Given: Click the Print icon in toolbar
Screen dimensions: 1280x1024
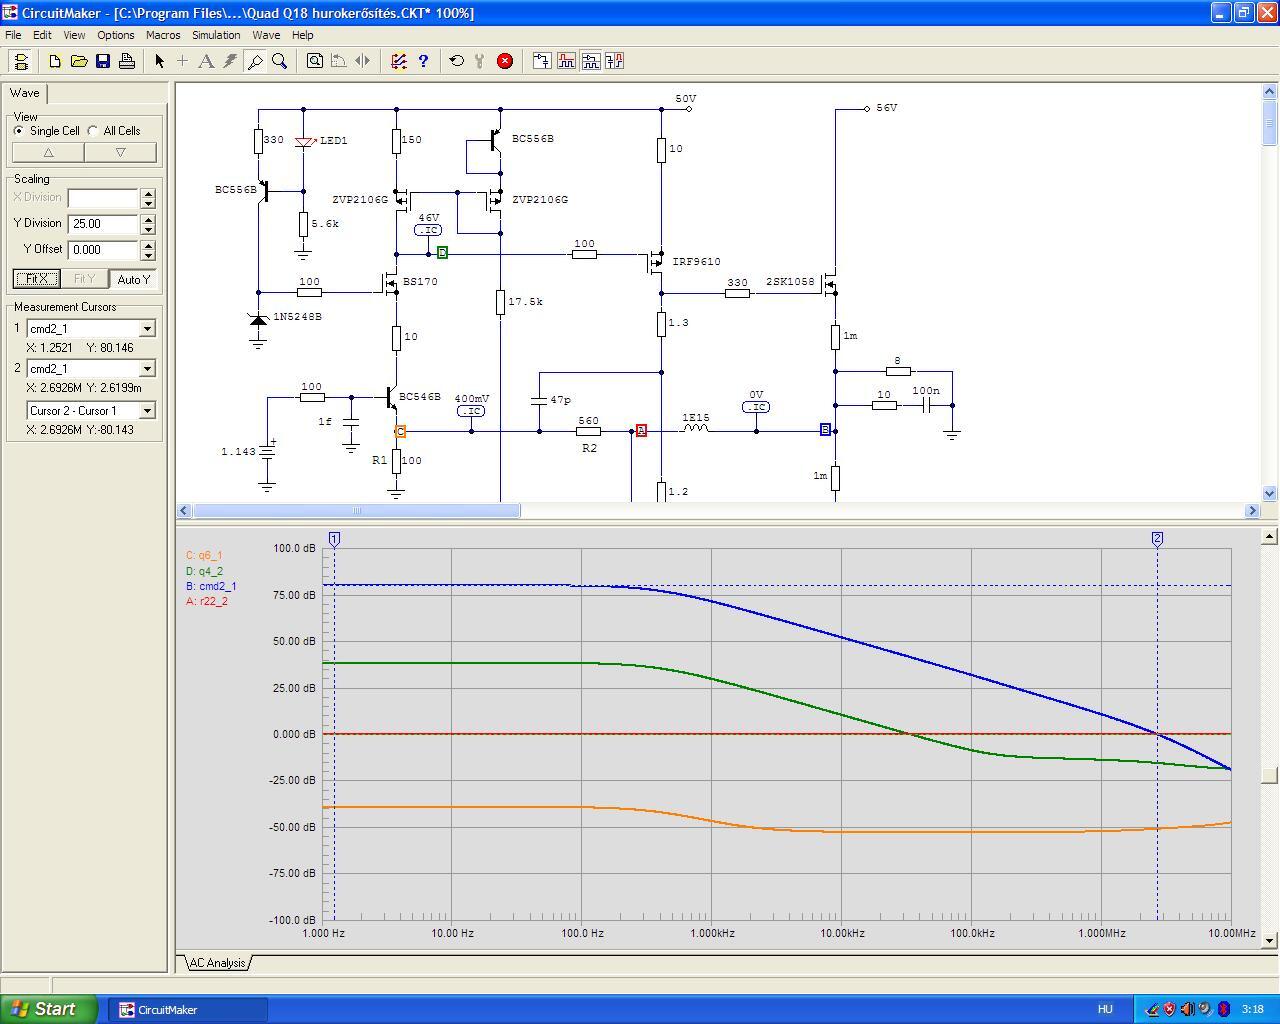Looking at the screenshot, I should (127, 61).
